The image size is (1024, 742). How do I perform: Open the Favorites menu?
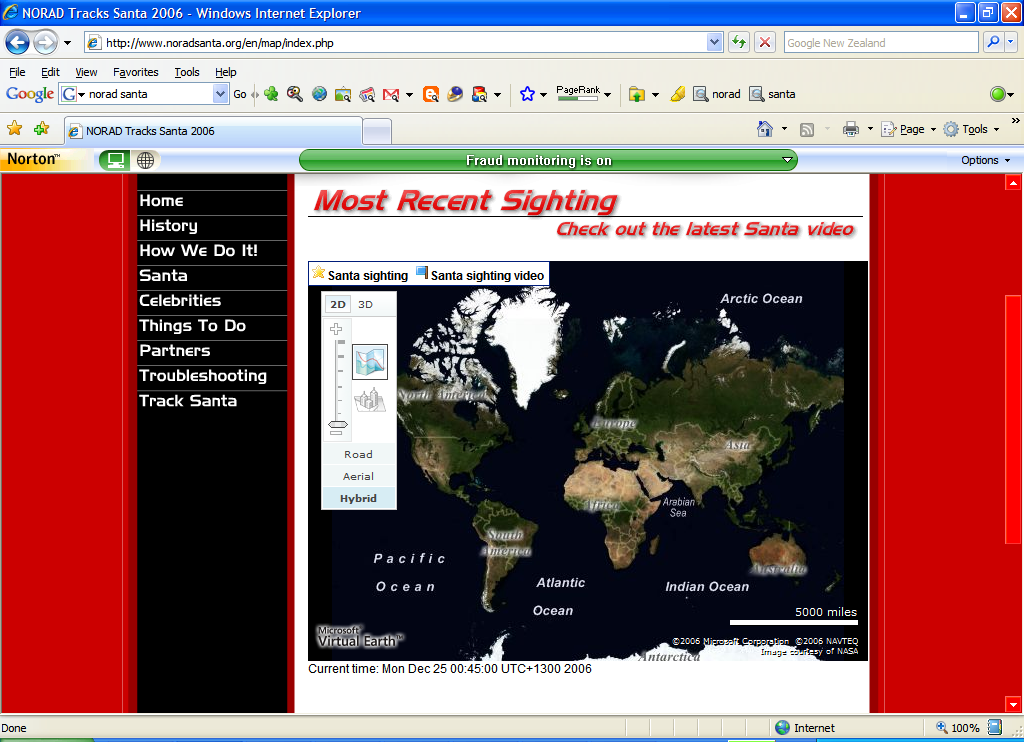135,72
